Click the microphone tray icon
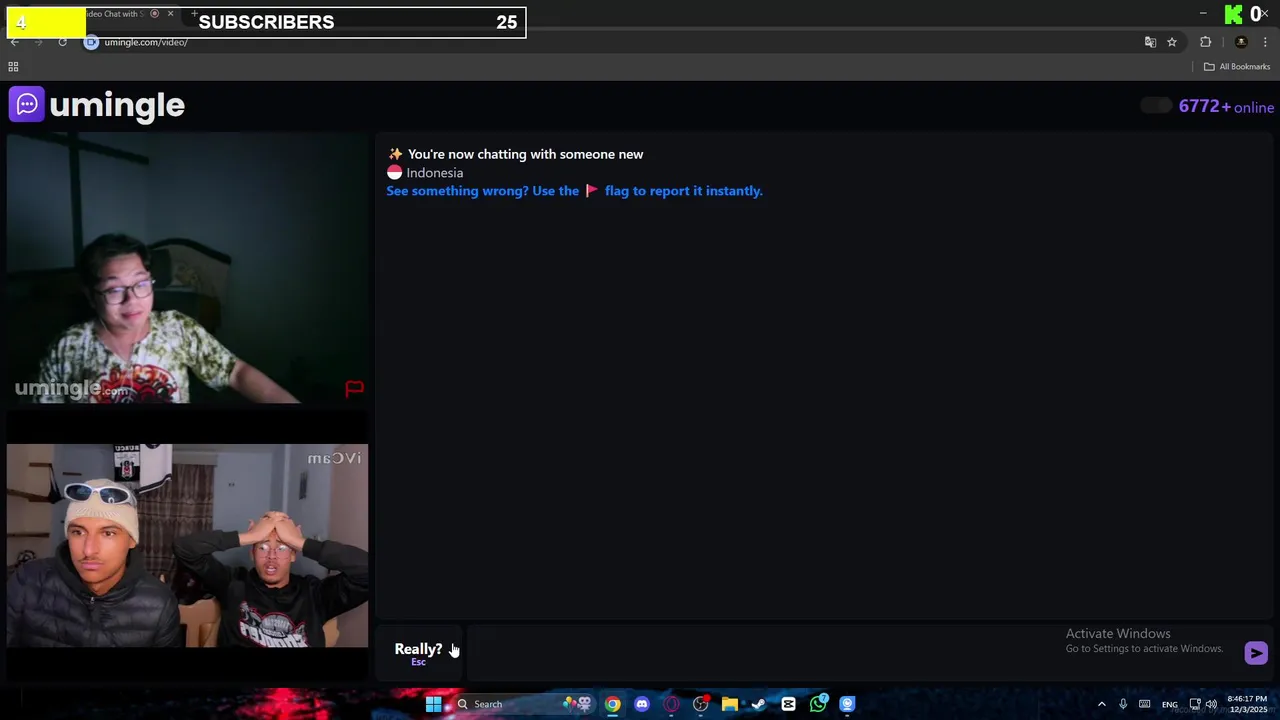1280x720 pixels. (x=1123, y=704)
